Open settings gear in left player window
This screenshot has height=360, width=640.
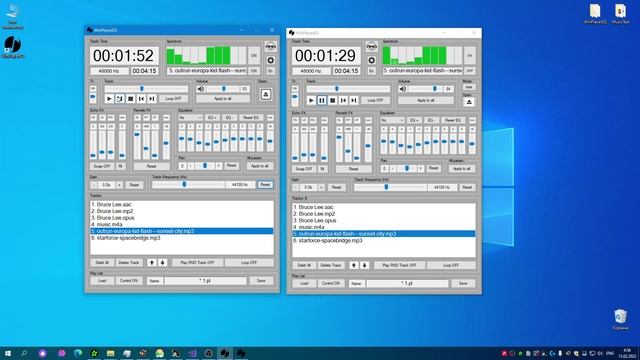pos(271,60)
